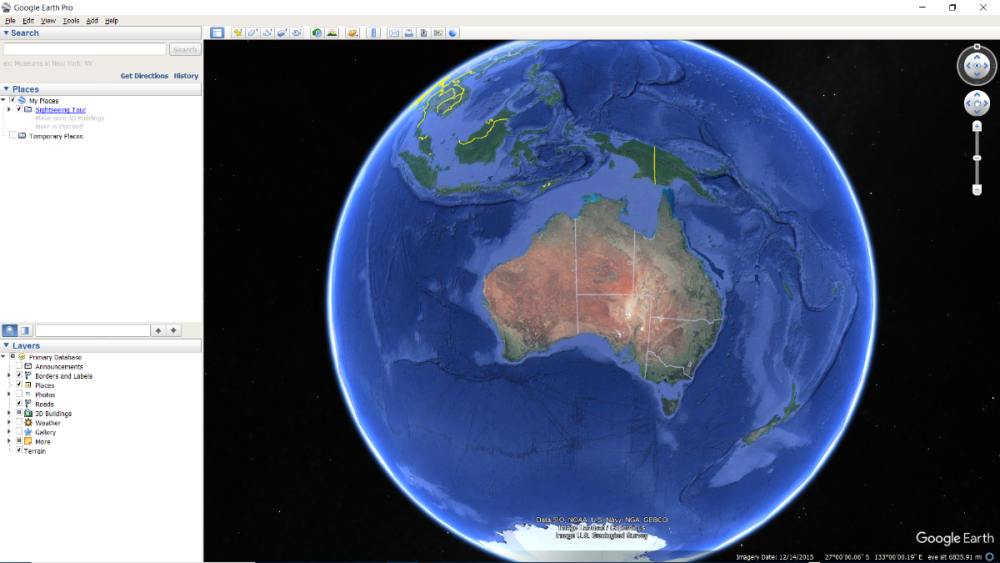
Task: Open the Ruler tool
Action: (374, 33)
